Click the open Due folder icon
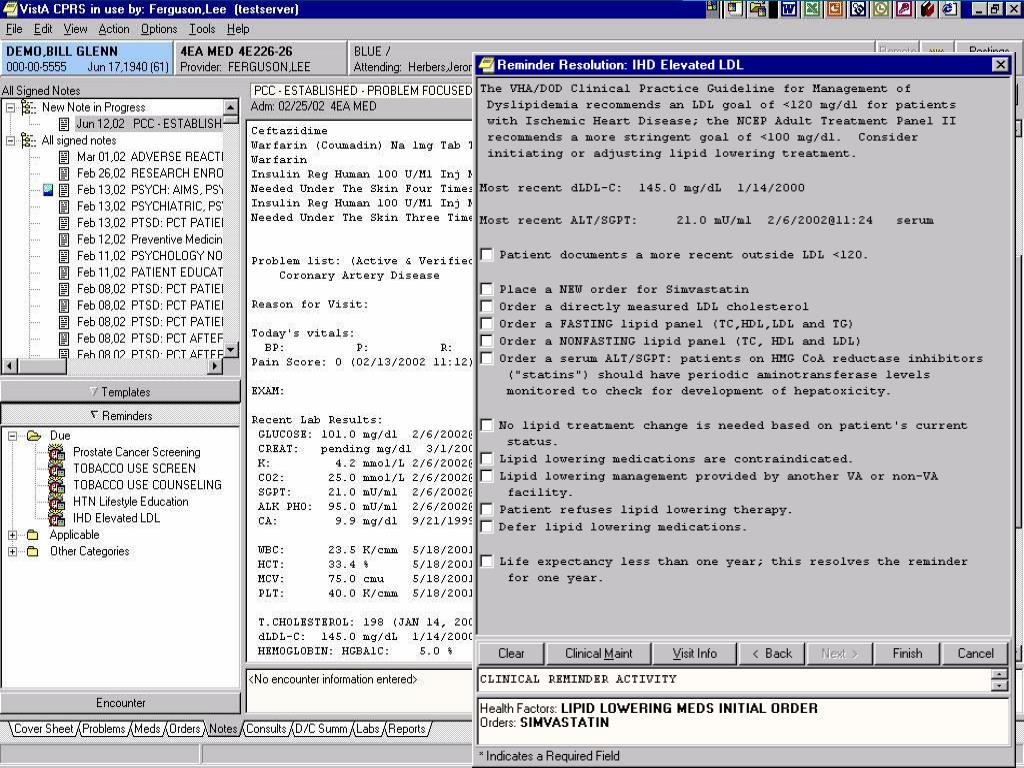1024x768 pixels. click(x=33, y=436)
